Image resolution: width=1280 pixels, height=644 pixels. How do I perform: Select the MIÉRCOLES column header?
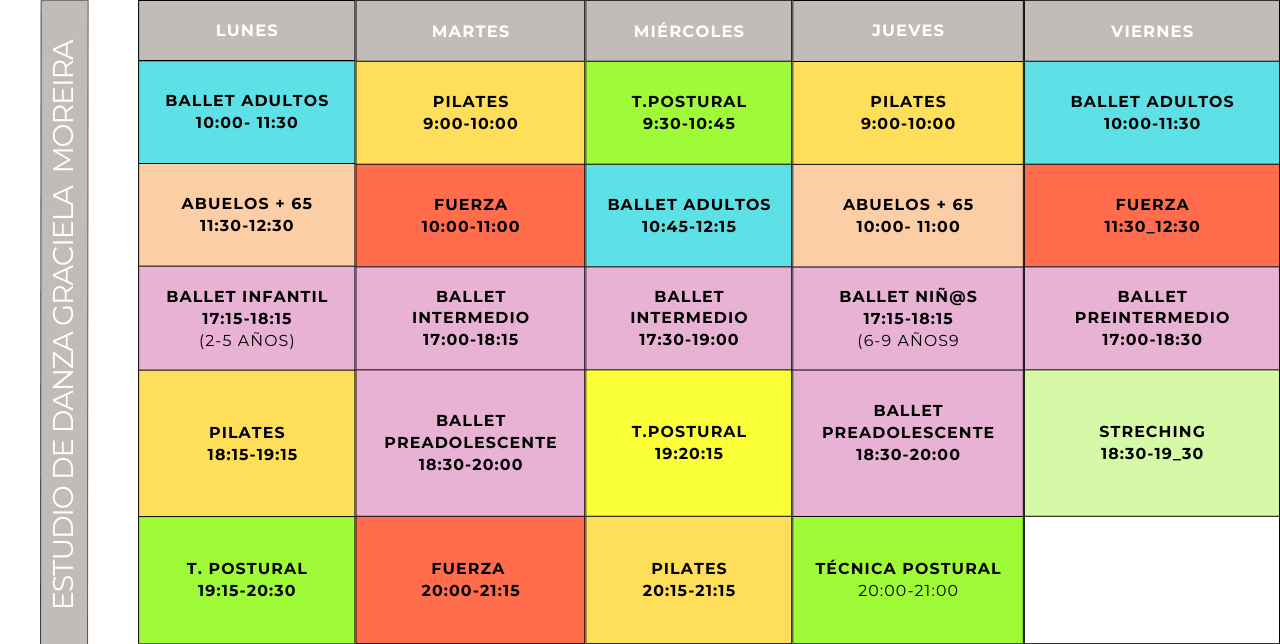(x=689, y=31)
